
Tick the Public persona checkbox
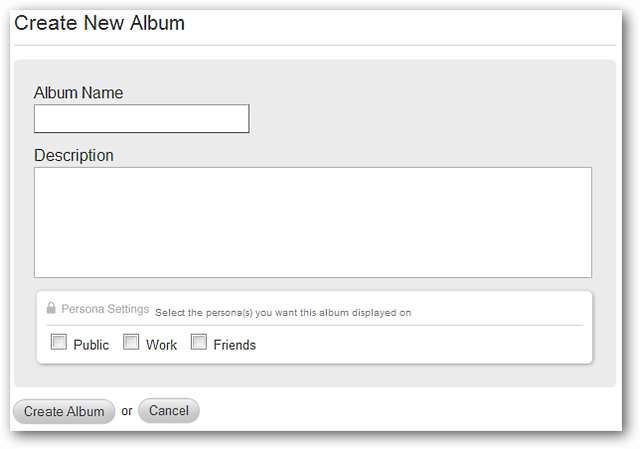click(x=59, y=343)
